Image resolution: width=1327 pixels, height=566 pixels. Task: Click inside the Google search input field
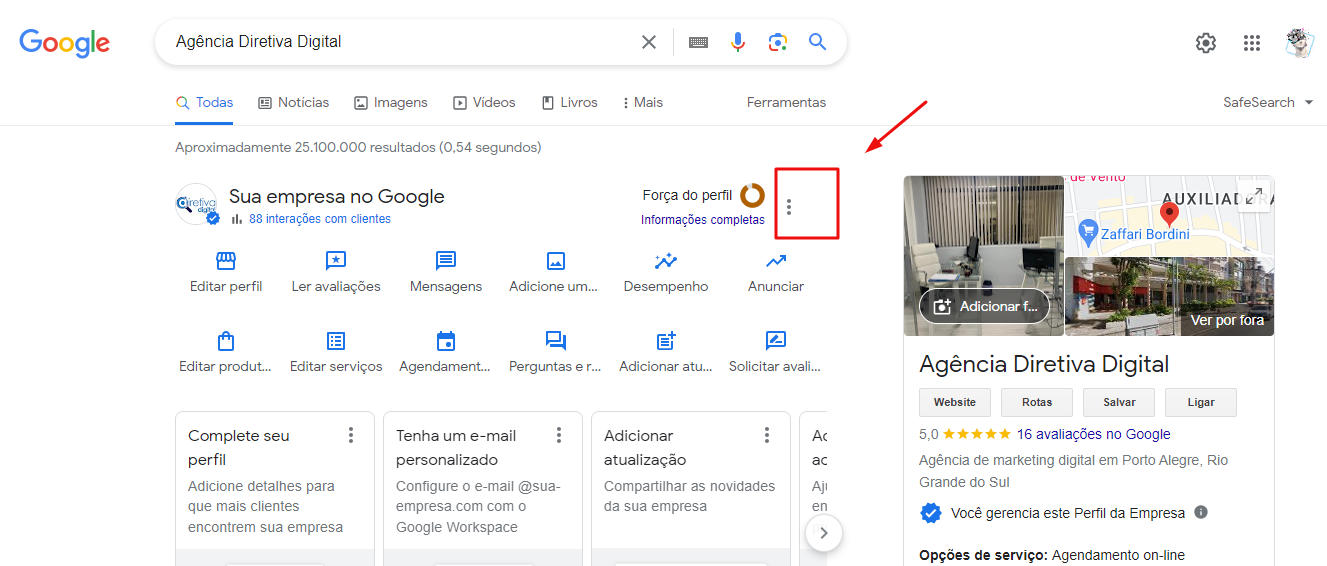[402, 42]
